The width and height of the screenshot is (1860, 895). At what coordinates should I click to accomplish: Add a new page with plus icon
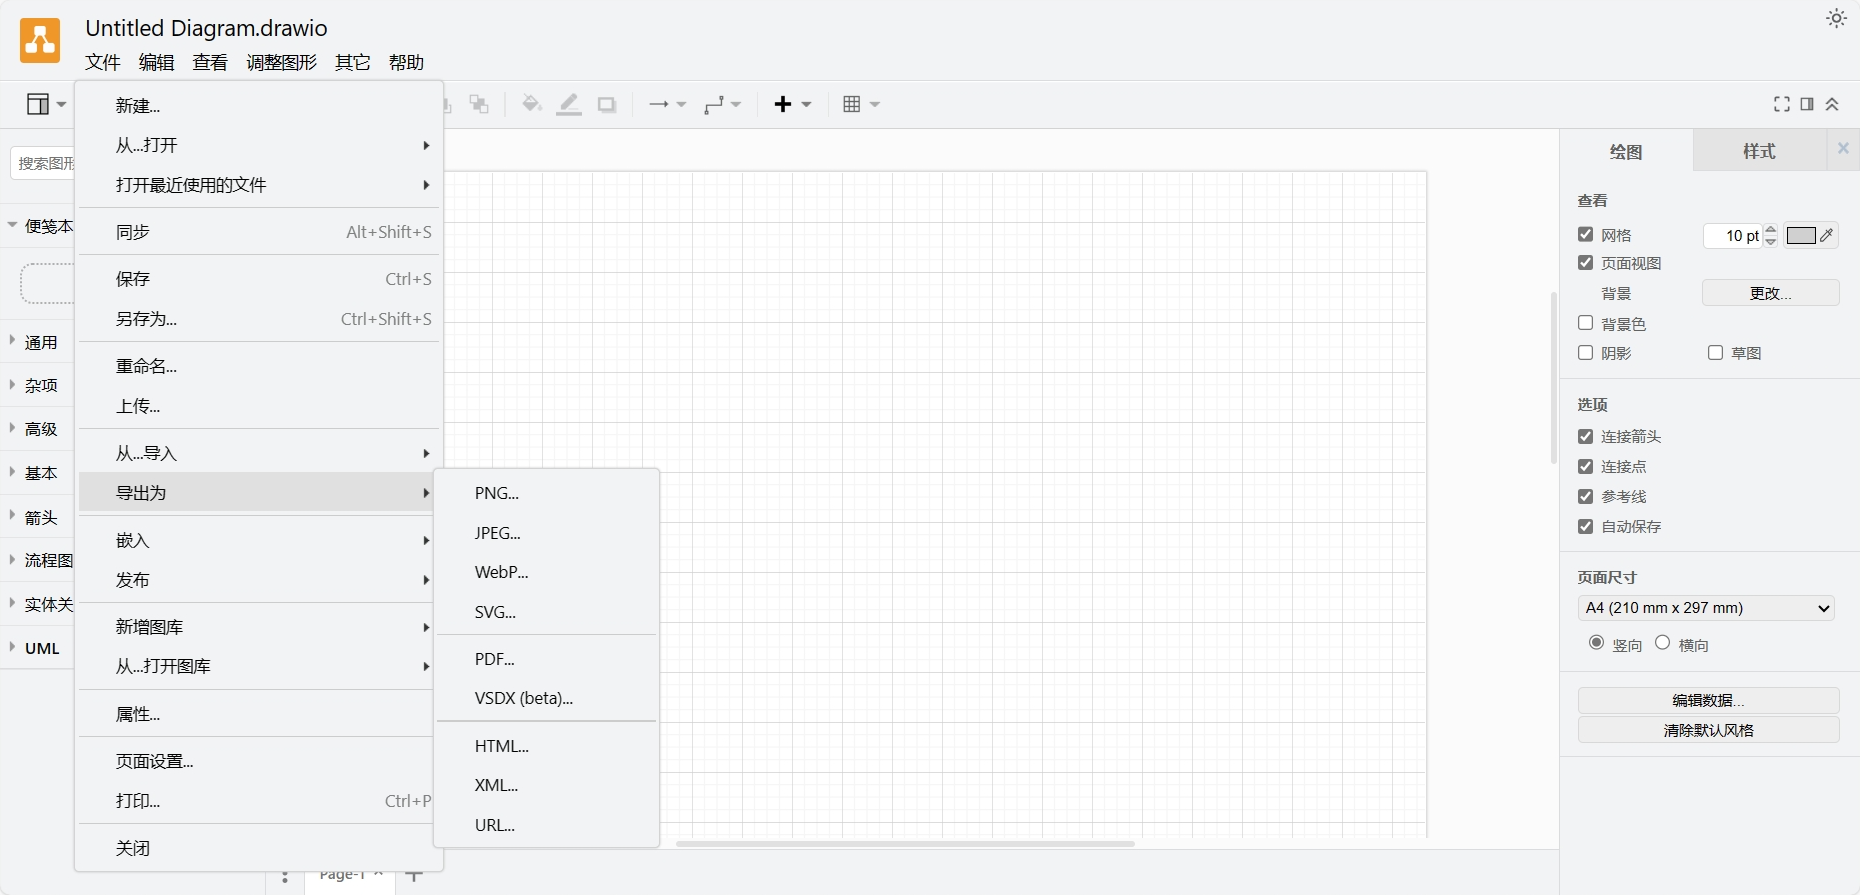(x=414, y=876)
